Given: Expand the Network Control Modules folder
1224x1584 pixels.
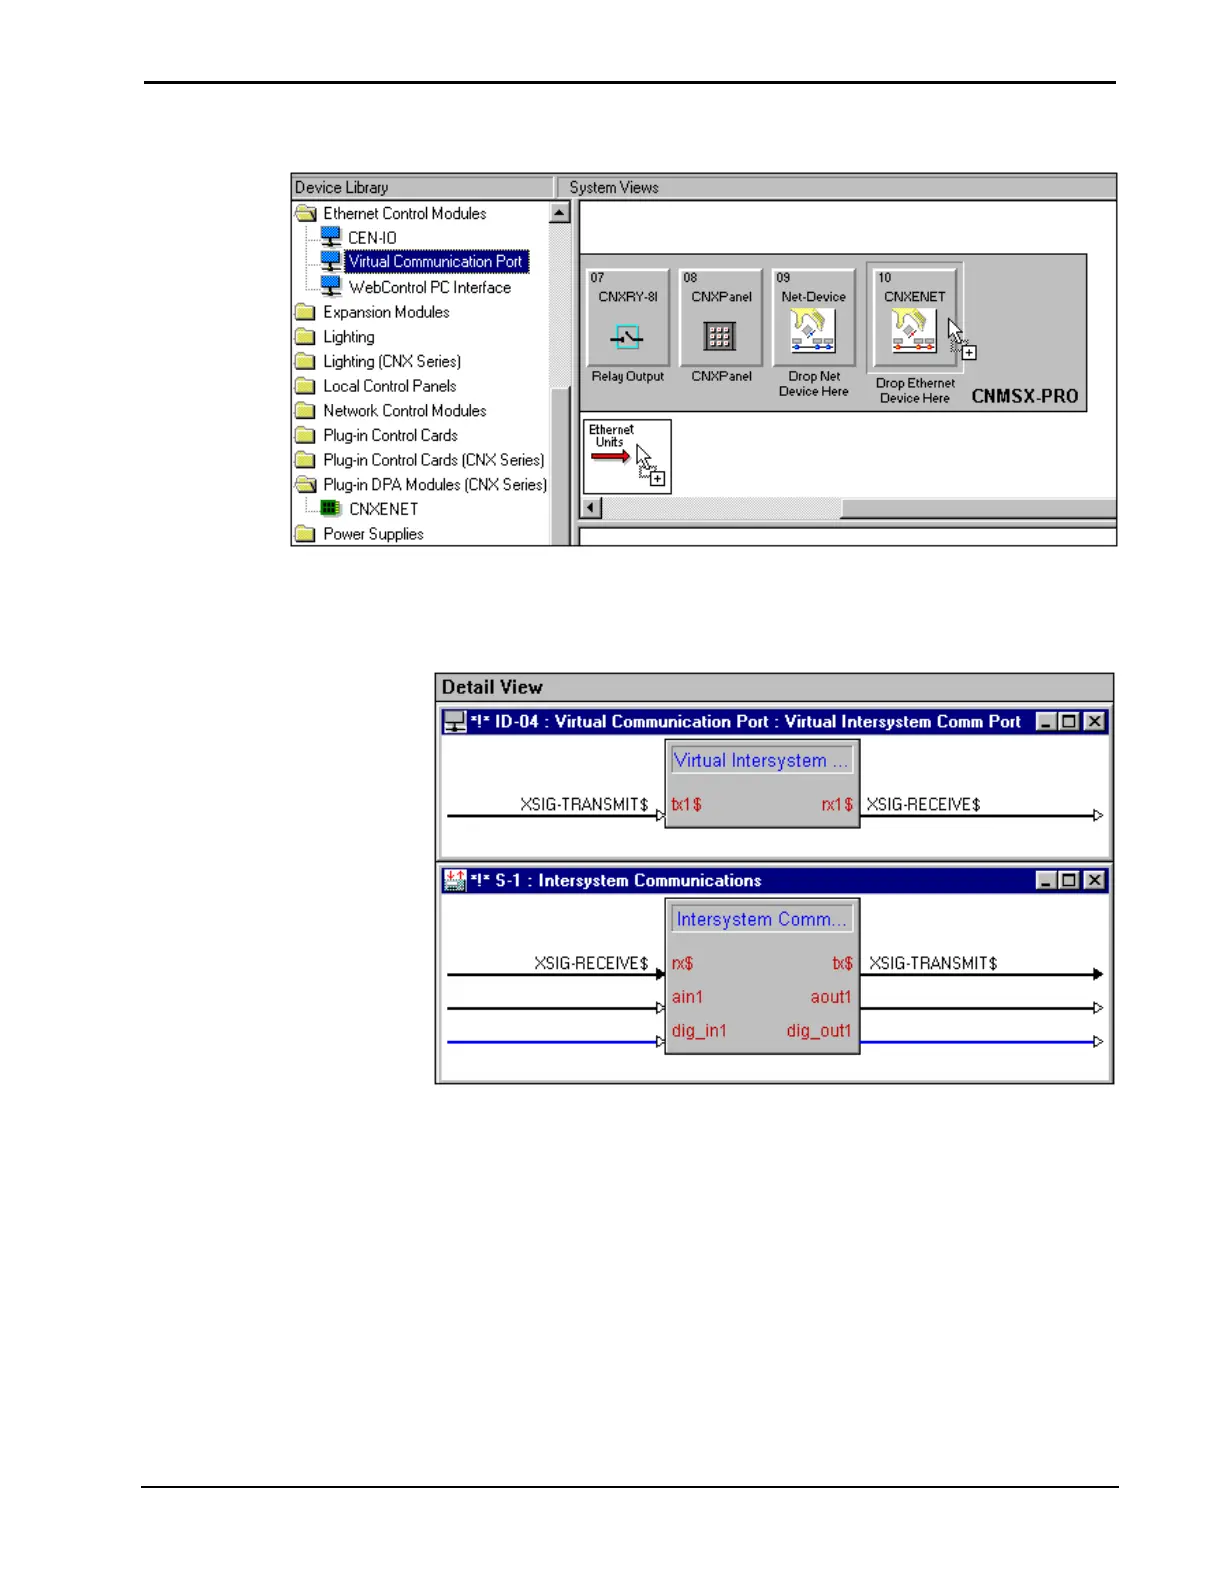Looking at the screenshot, I should click(306, 411).
